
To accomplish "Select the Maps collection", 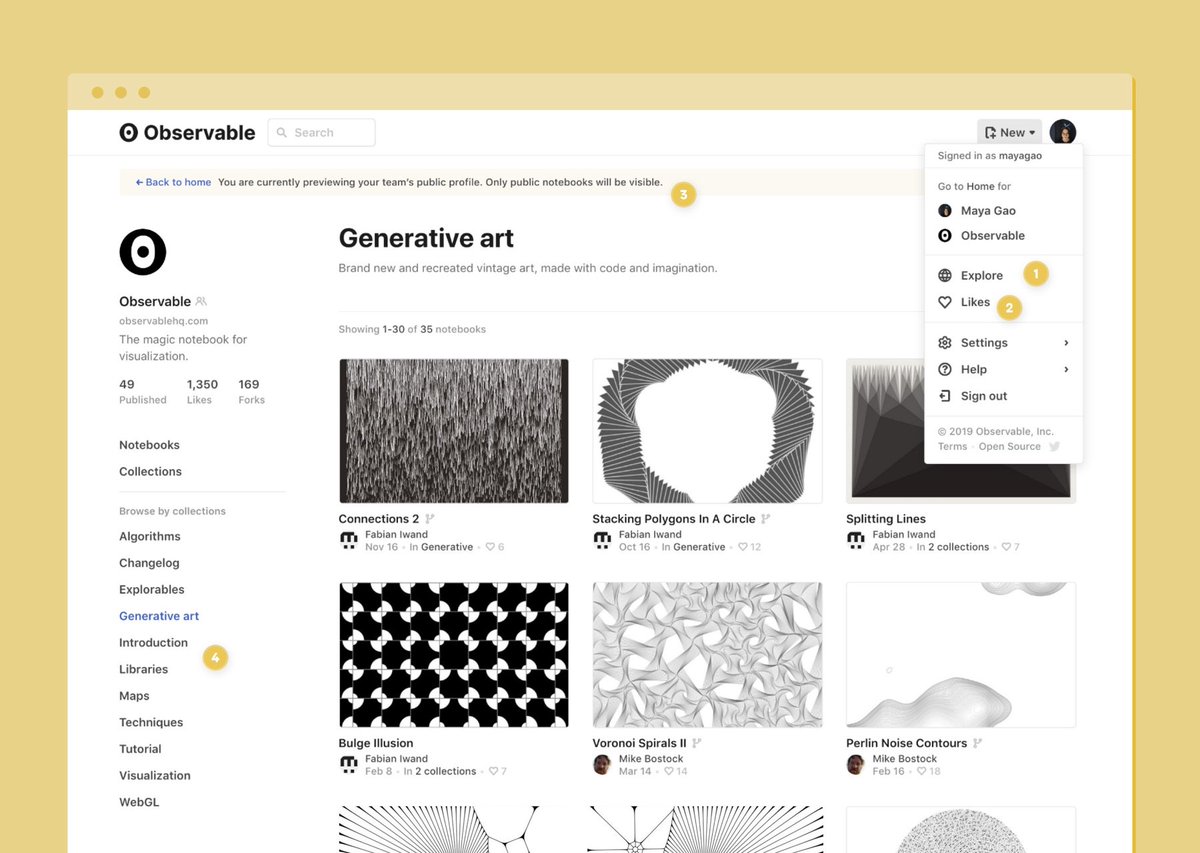I will 134,696.
